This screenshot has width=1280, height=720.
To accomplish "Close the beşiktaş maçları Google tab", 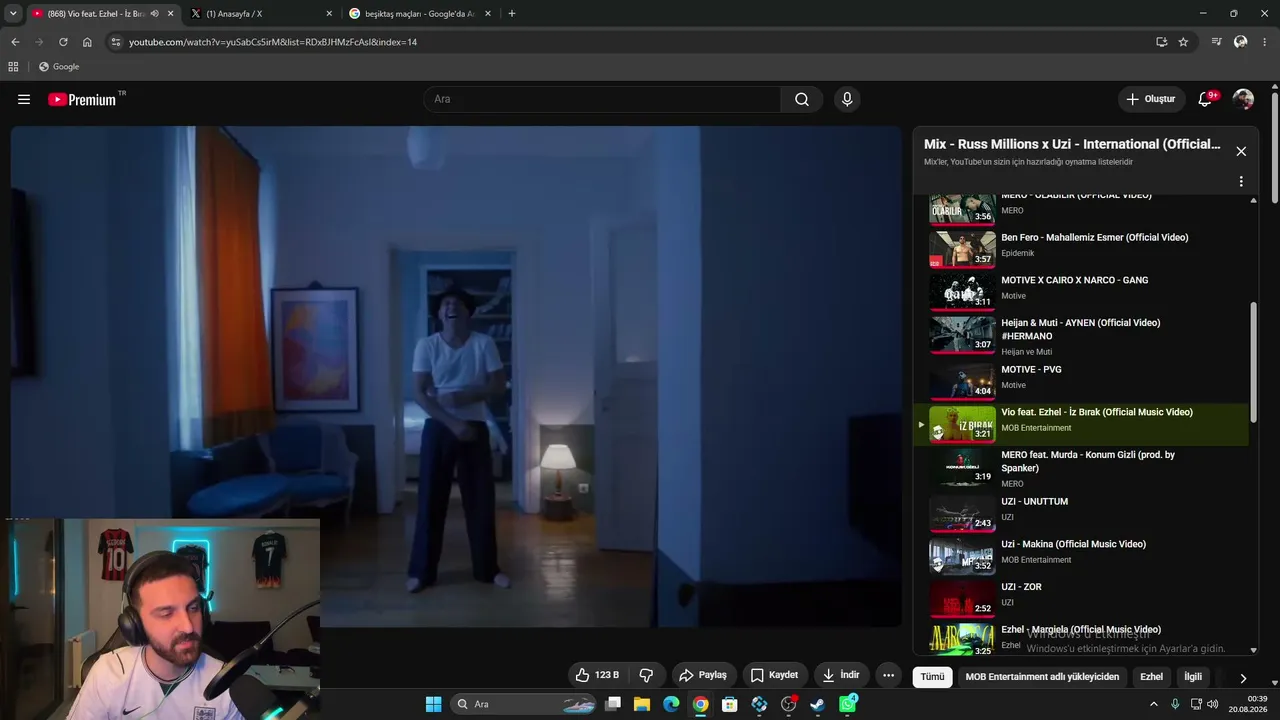I will pyautogui.click(x=488, y=14).
